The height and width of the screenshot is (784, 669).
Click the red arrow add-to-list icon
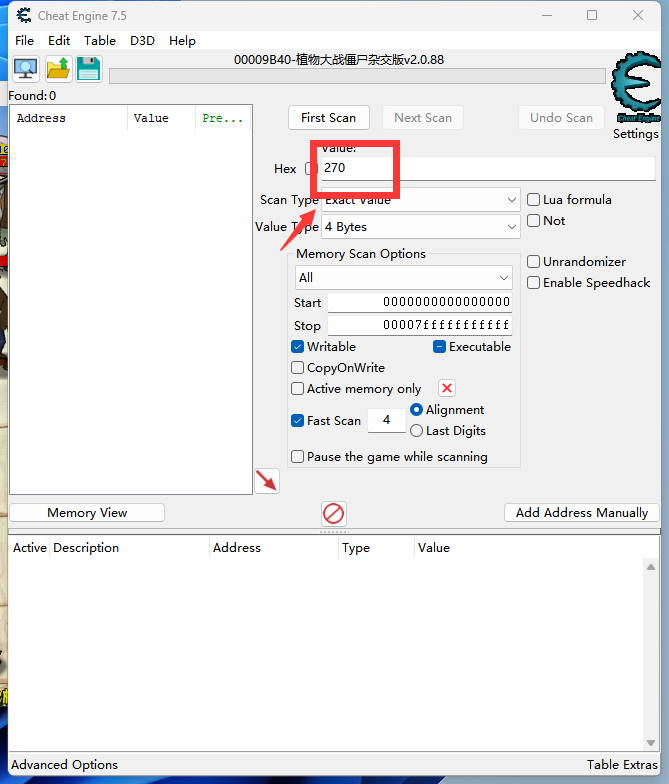click(x=266, y=481)
